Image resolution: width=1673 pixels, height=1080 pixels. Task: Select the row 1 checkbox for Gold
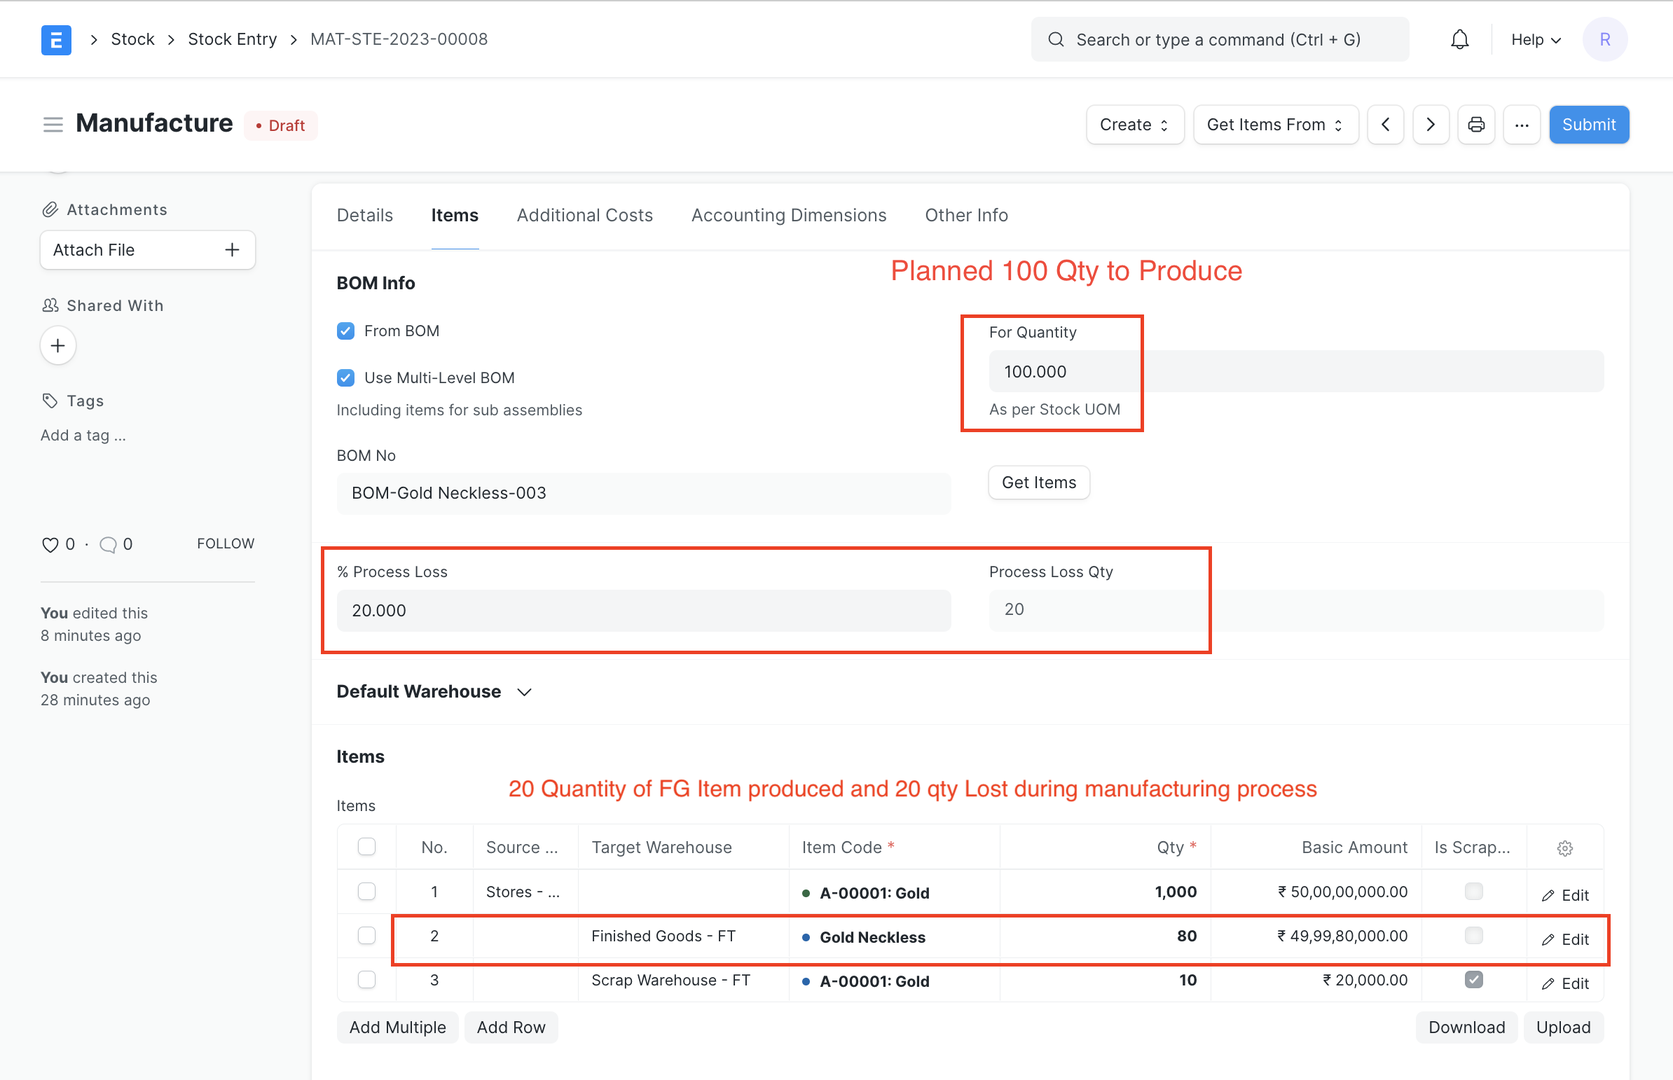(366, 891)
